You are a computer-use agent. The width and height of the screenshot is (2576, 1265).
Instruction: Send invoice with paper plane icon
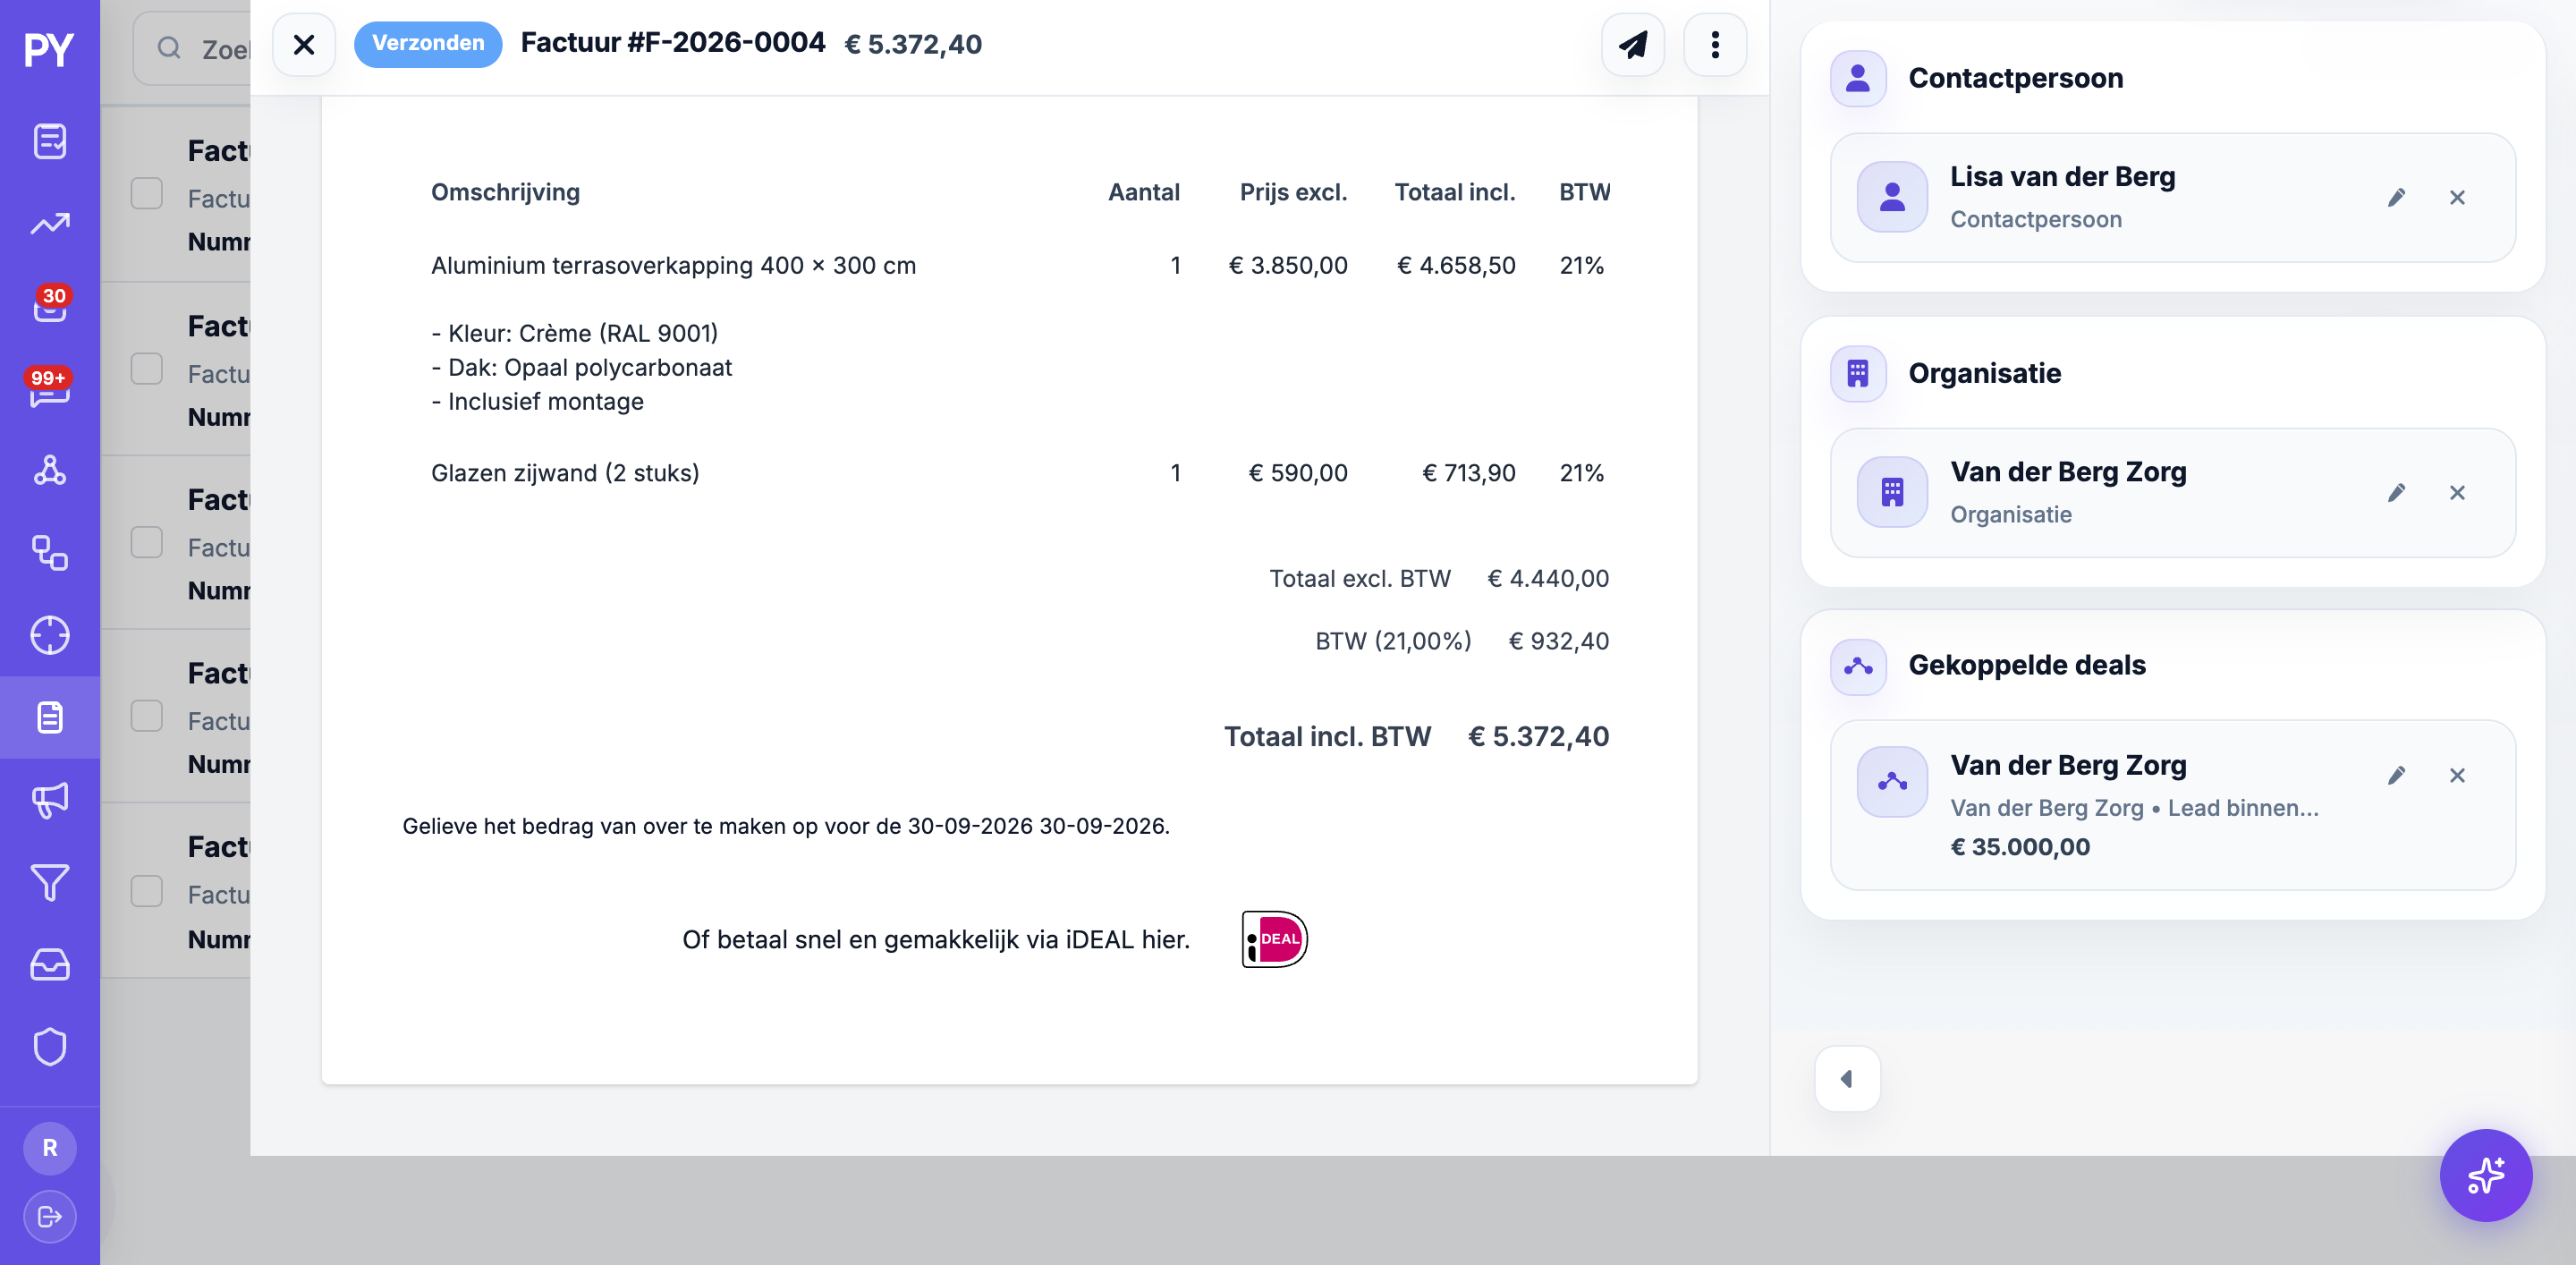1633,44
